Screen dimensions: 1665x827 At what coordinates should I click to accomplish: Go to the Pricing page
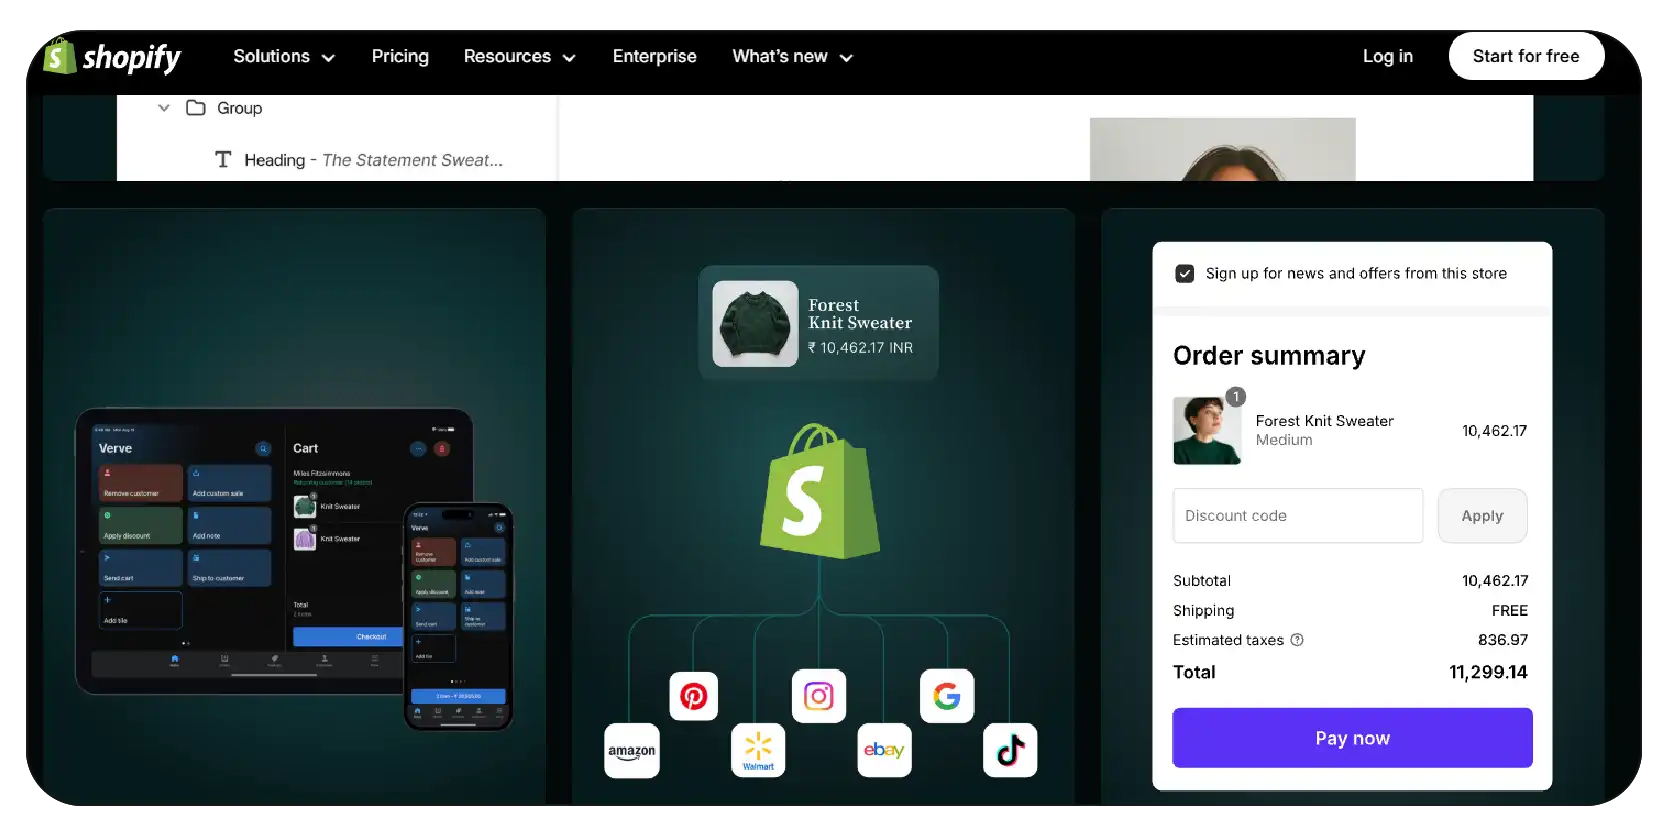click(x=400, y=57)
